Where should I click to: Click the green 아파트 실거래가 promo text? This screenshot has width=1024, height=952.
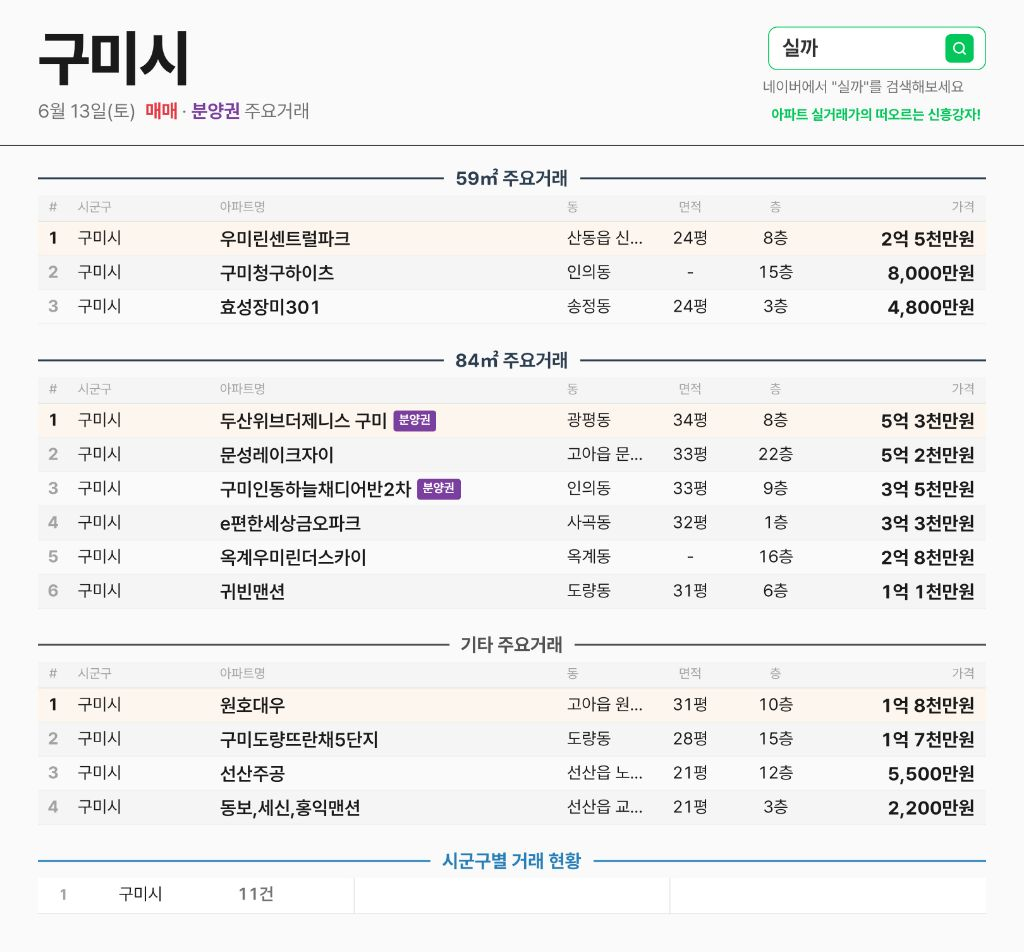876,114
